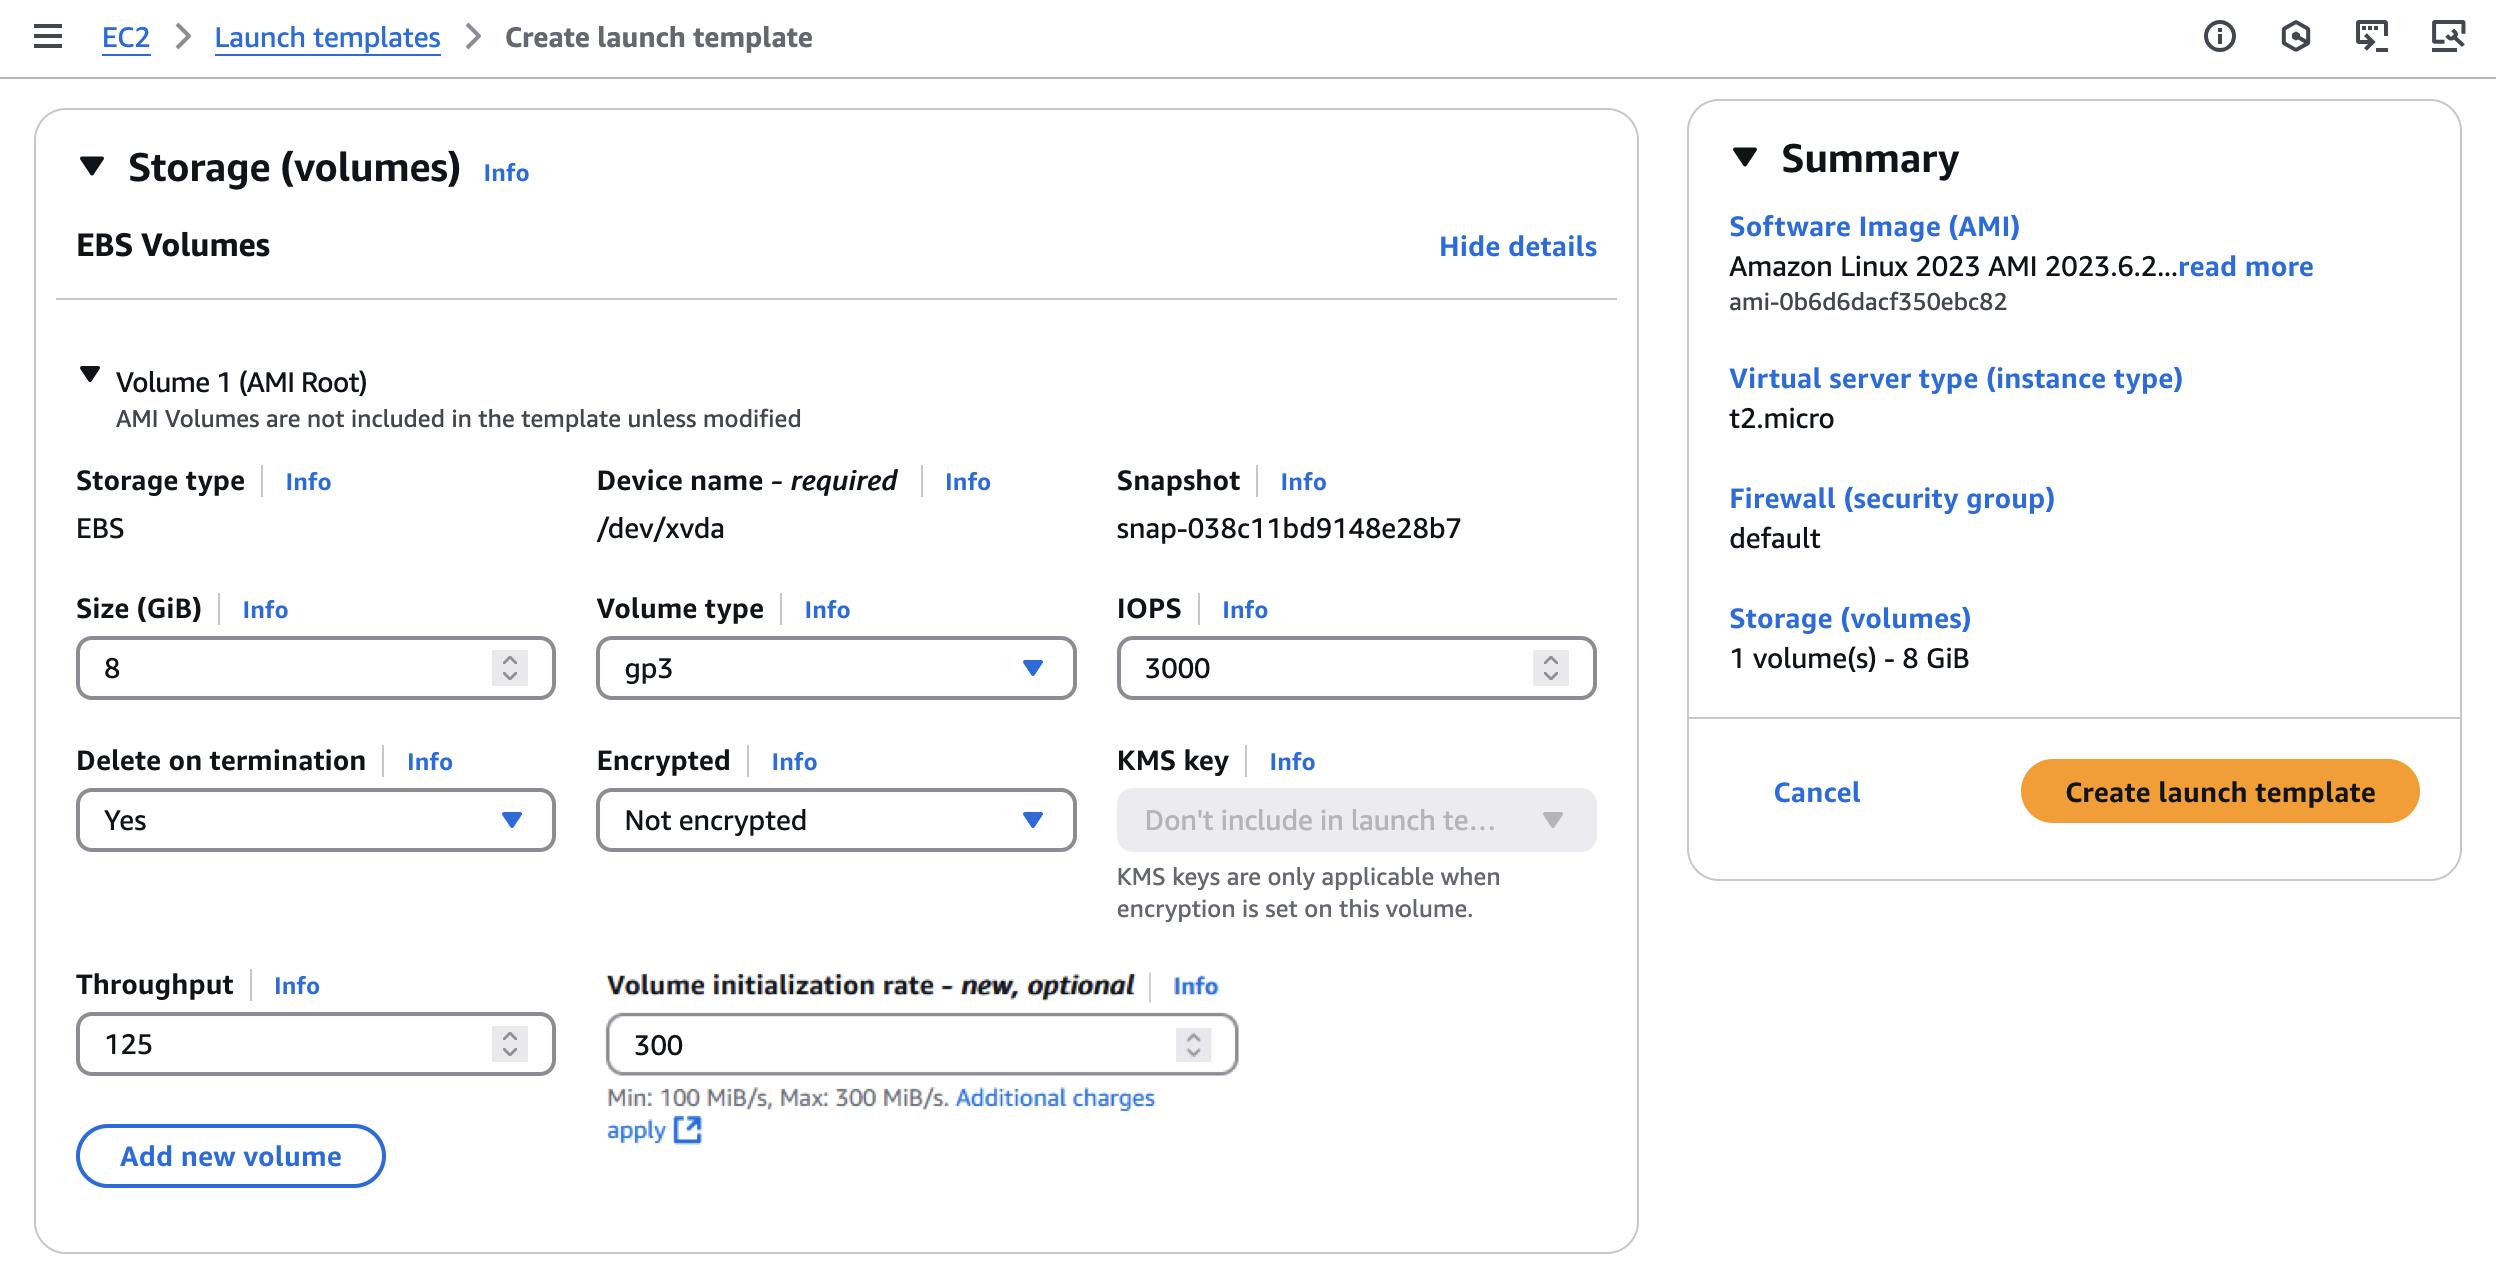The height and width of the screenshot is (1280, 2496).
Task: Click Add new volume button
Action: tap(231, 1156)
